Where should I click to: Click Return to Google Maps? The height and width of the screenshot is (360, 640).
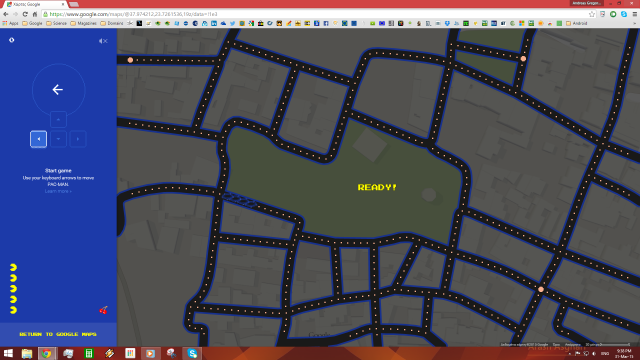[x=58, y=334]
